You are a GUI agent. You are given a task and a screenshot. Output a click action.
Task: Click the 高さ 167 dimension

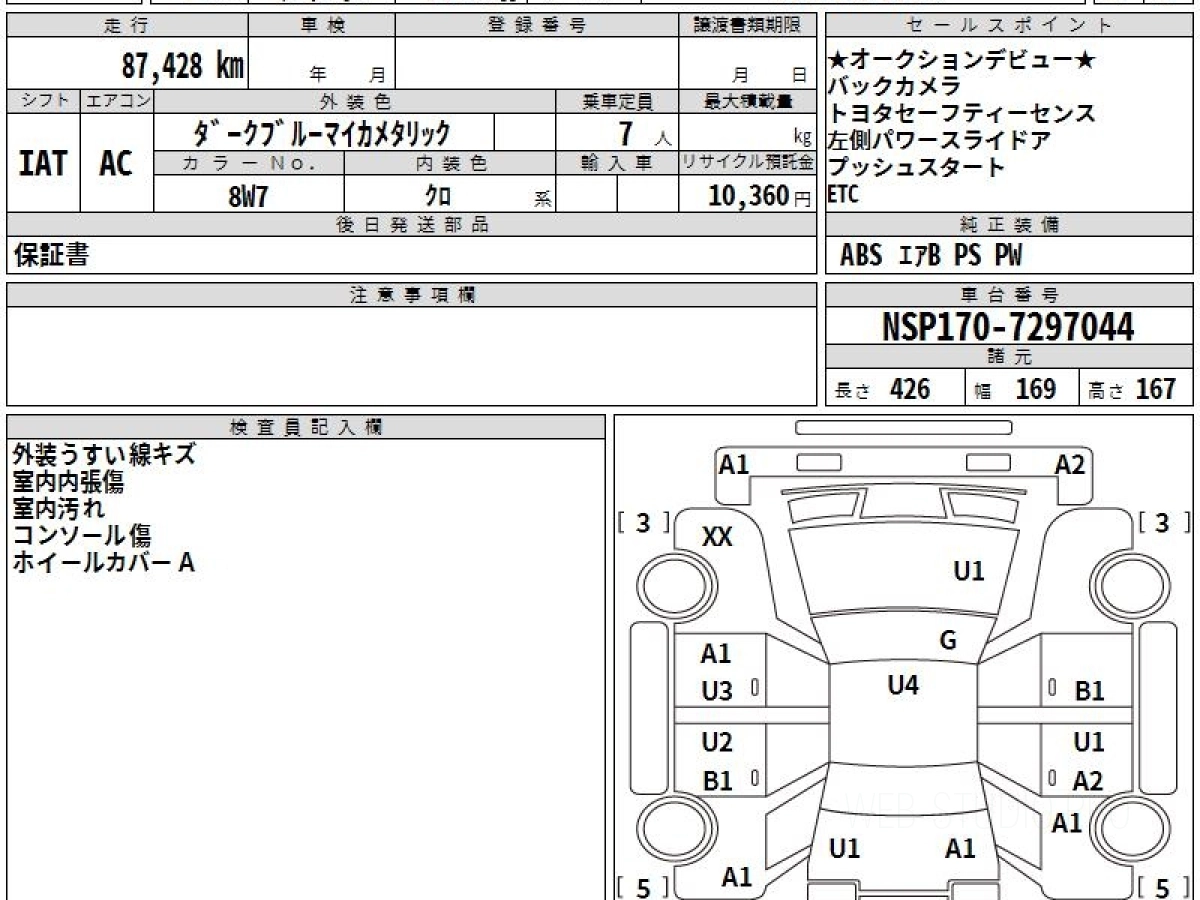click(1133, 389)
